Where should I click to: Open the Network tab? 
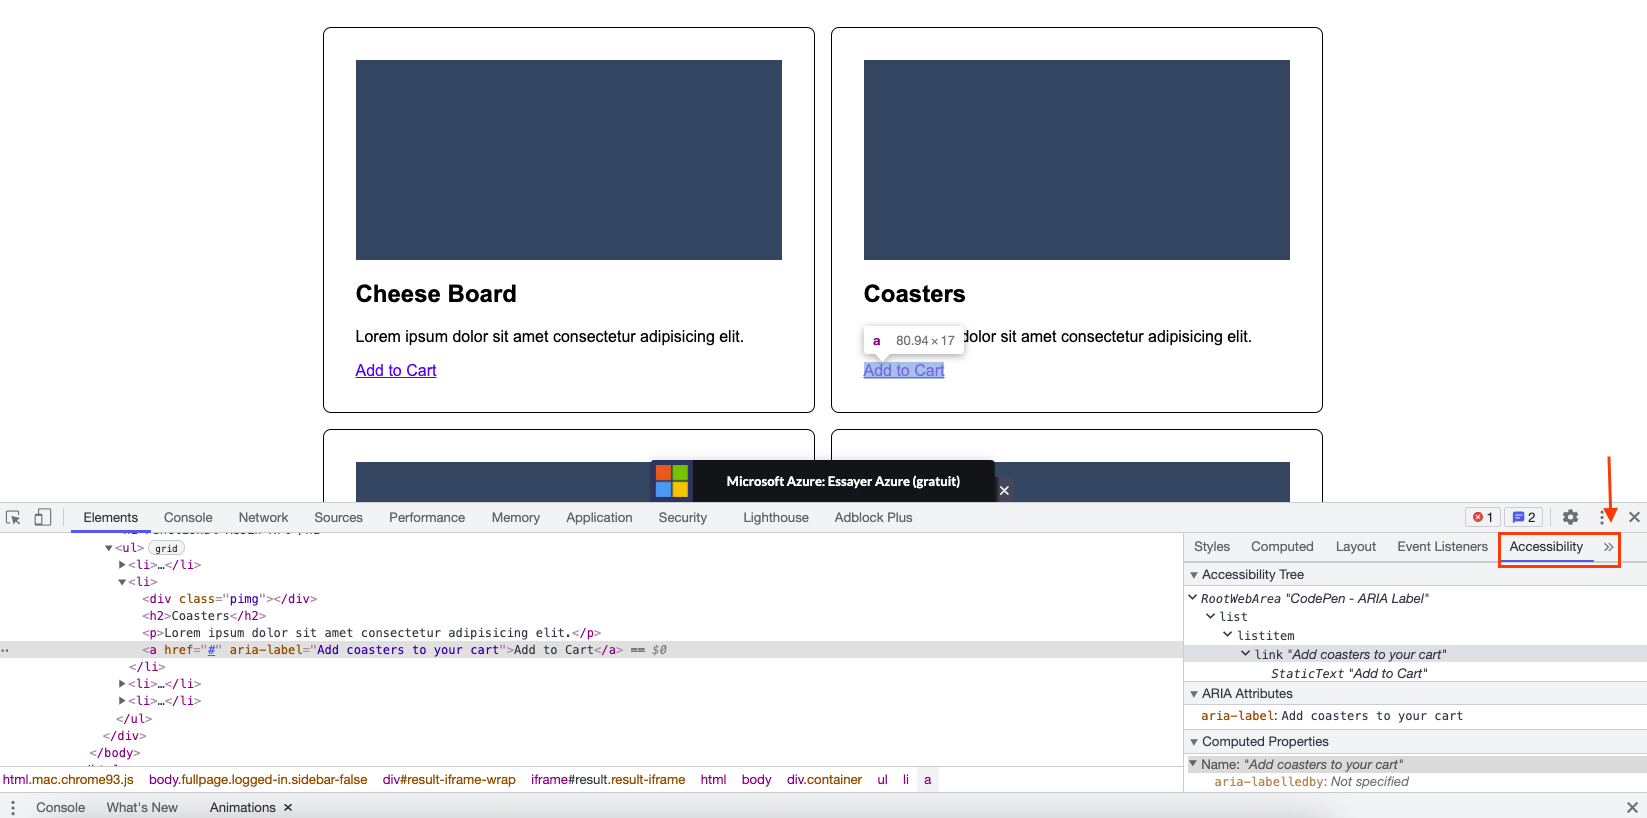[x=263, y=517]
